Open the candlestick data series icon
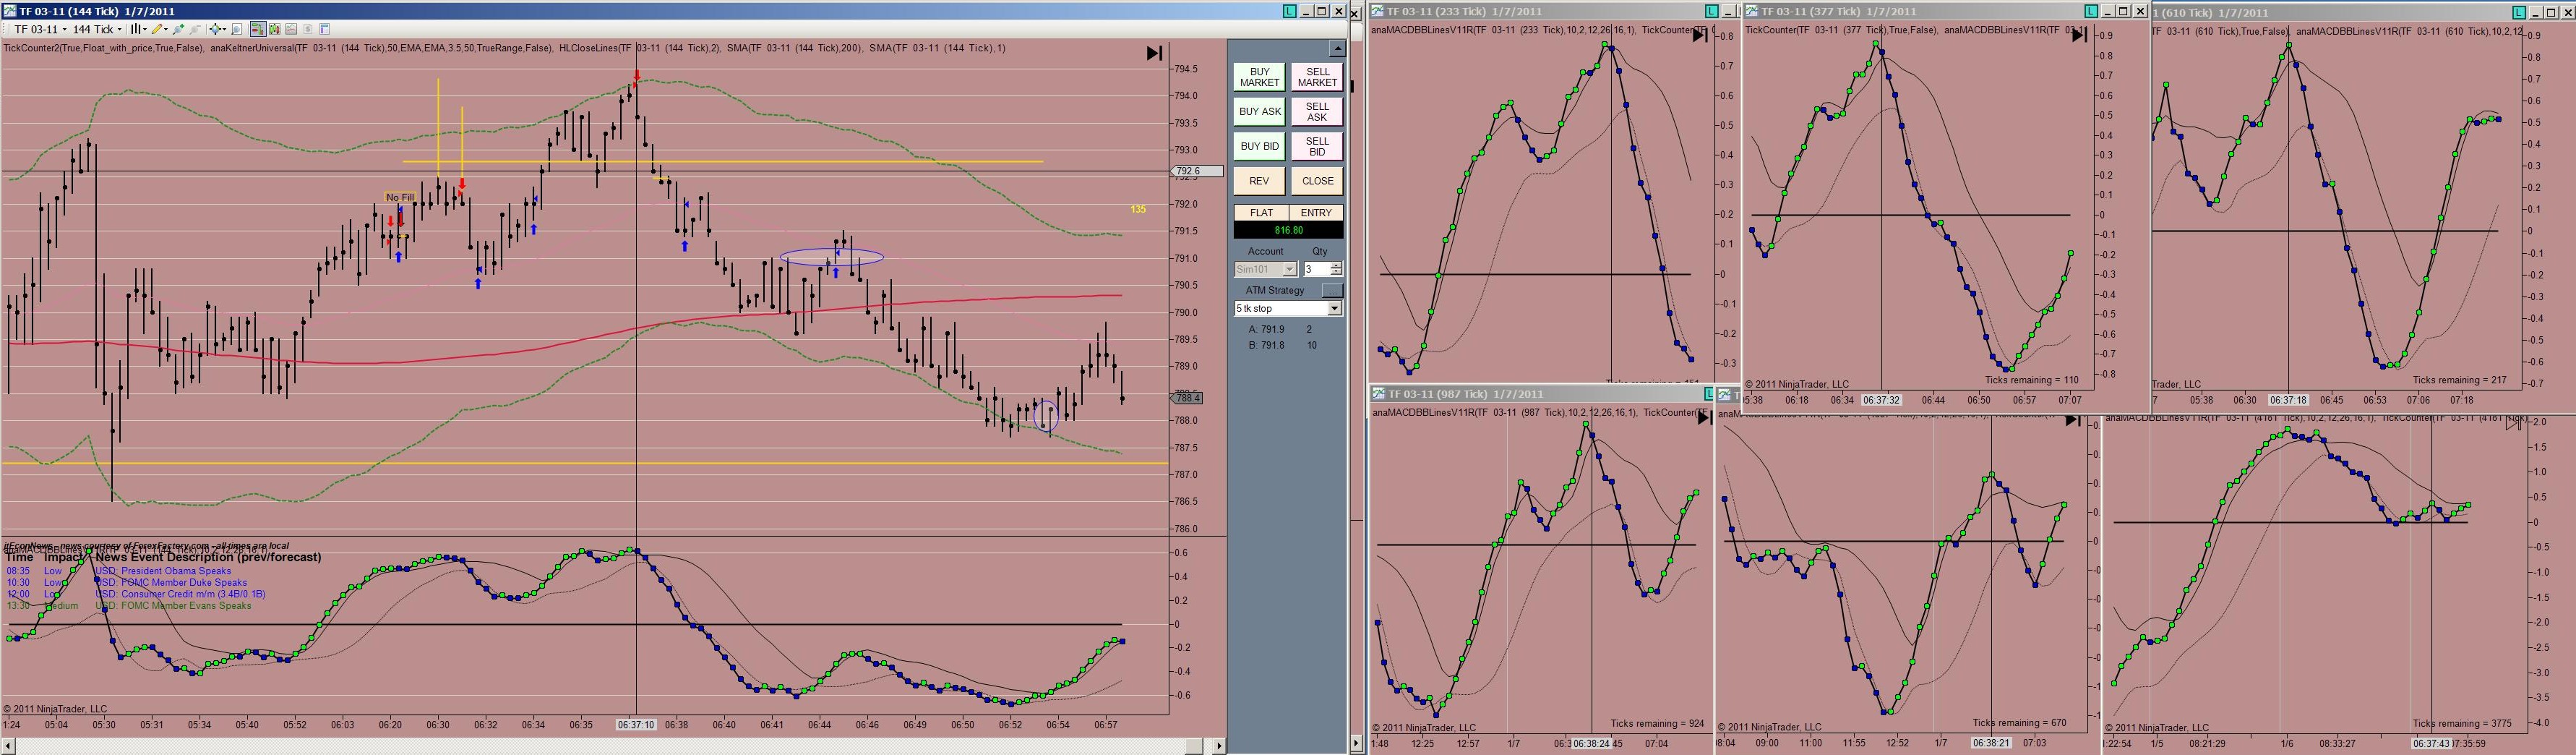2576x755 pixels. click(x=275, y=29)
